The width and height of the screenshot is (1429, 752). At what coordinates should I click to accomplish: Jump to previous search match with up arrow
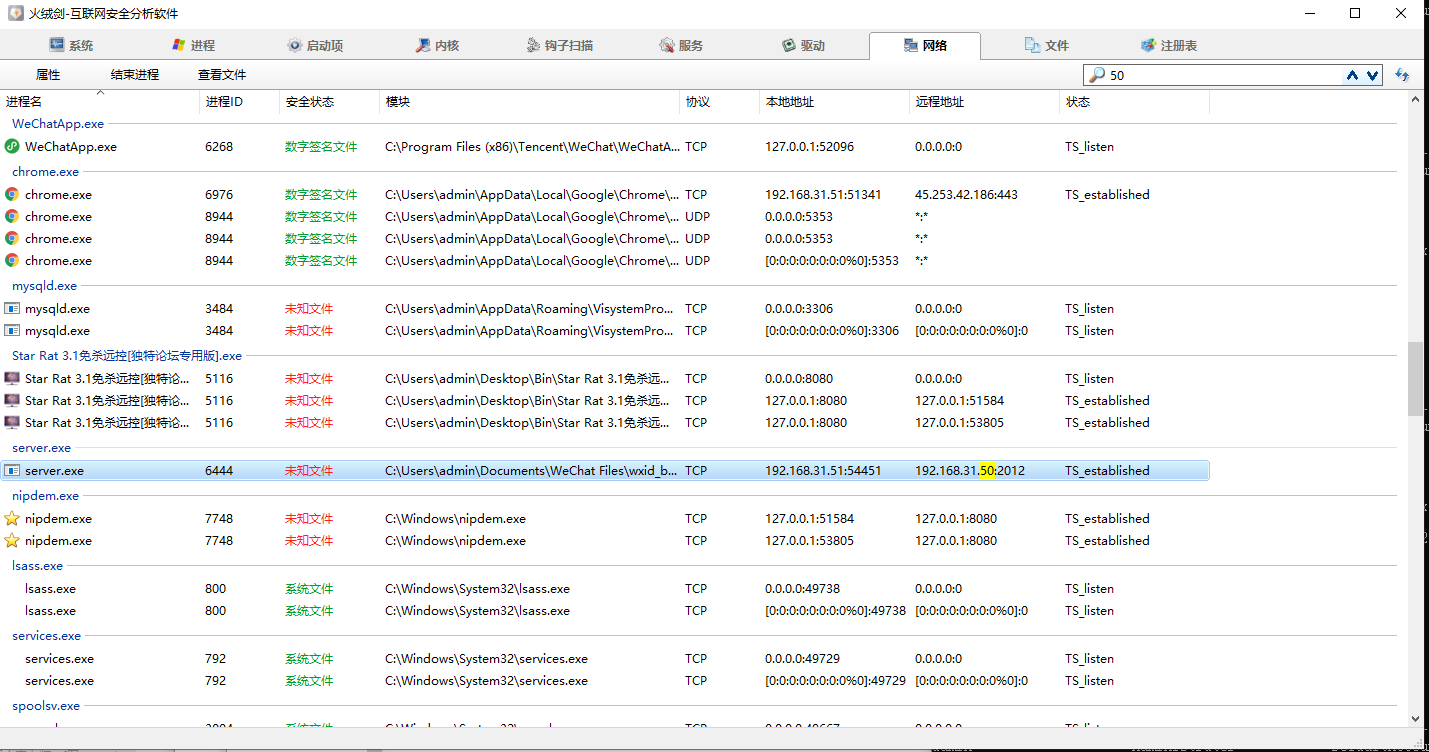[x=1353, y=75]
